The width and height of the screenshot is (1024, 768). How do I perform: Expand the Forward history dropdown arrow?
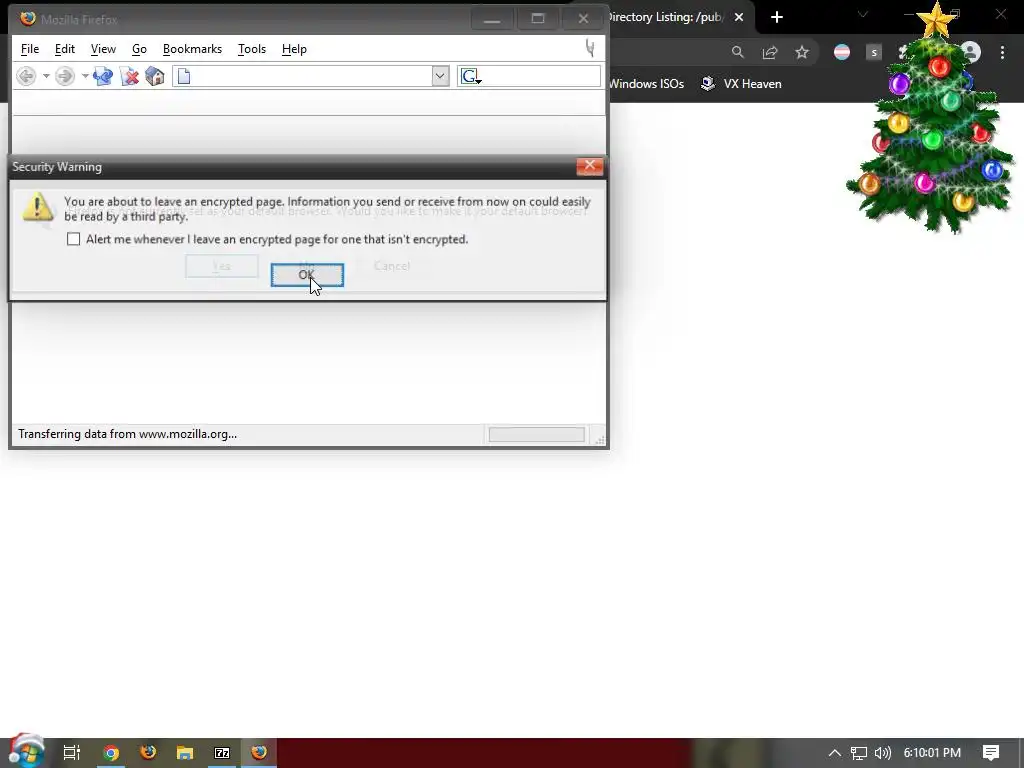click(x=84, y=76)
